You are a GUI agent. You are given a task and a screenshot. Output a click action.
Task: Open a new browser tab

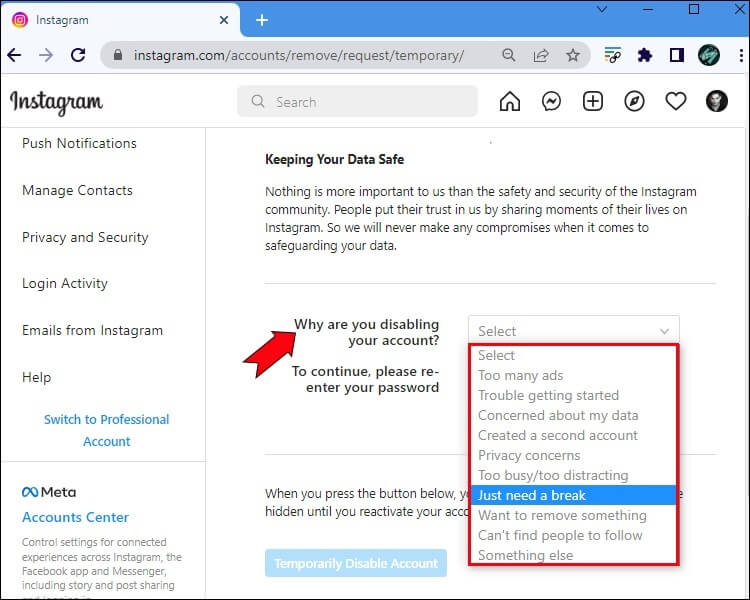[262, 20]
